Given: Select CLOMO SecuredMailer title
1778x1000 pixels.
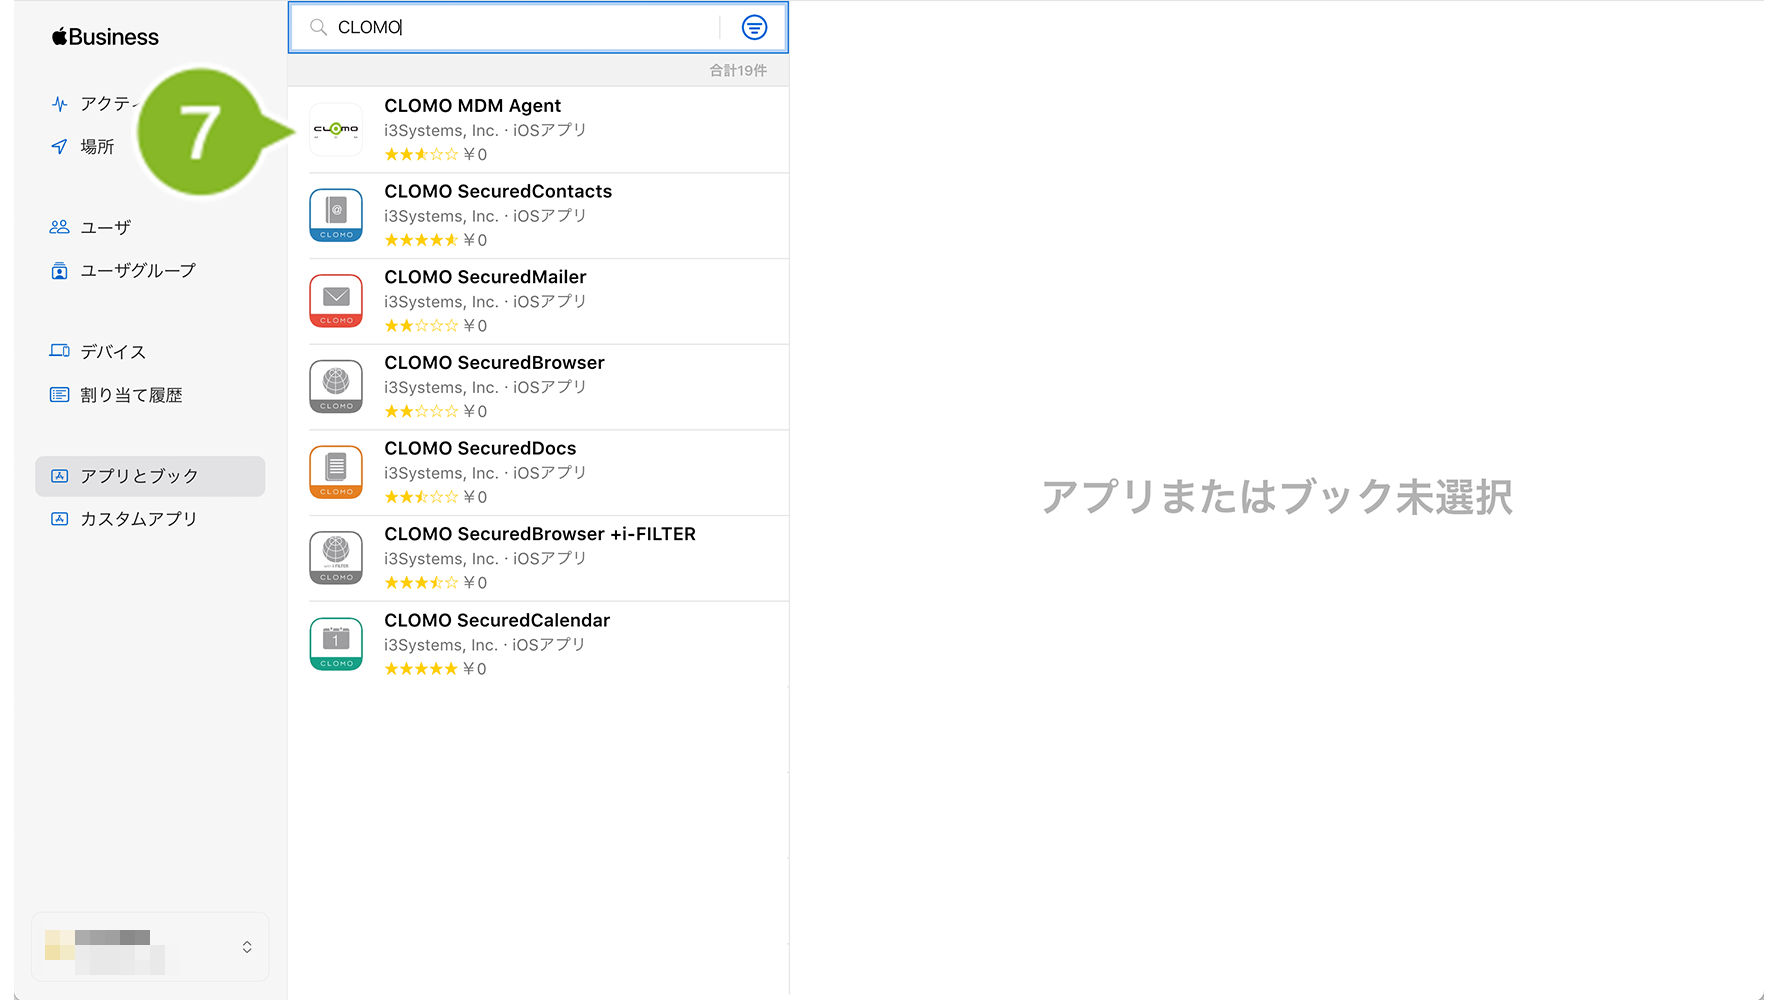Looking at the screenshot, I should (485, 277).
